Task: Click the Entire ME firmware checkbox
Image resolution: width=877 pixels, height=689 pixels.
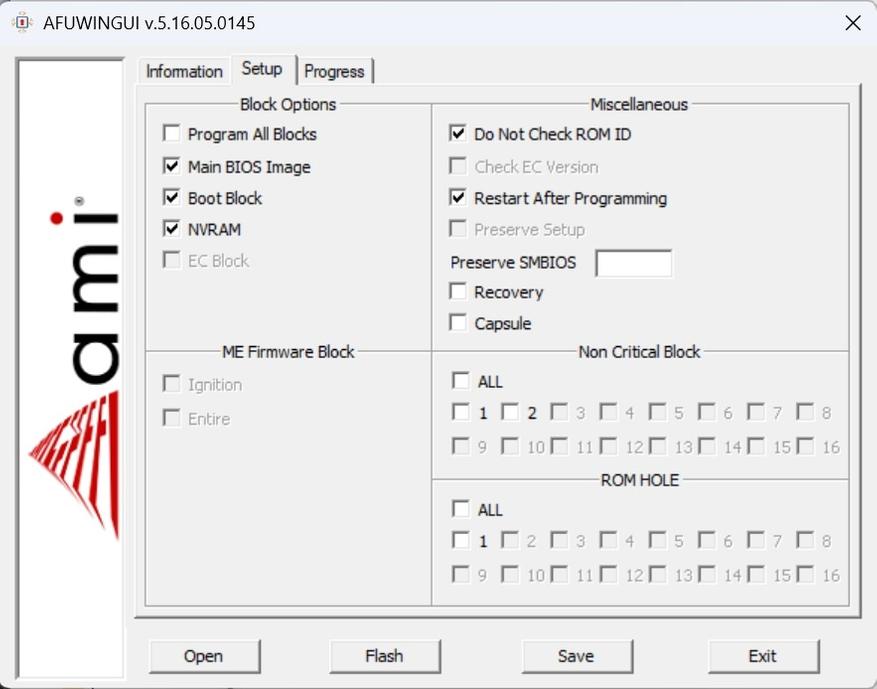Action: (x=172, y=418)
